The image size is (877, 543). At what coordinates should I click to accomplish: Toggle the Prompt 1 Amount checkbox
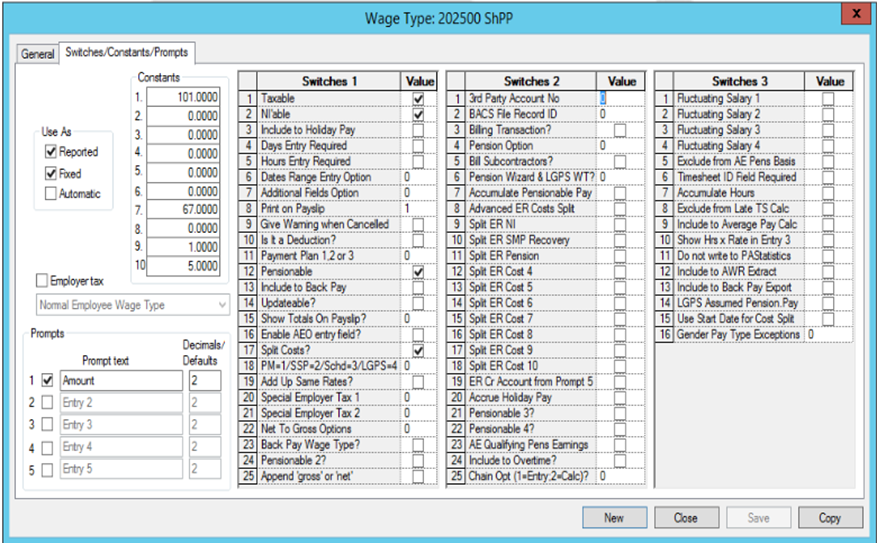(x=48, y=380)
